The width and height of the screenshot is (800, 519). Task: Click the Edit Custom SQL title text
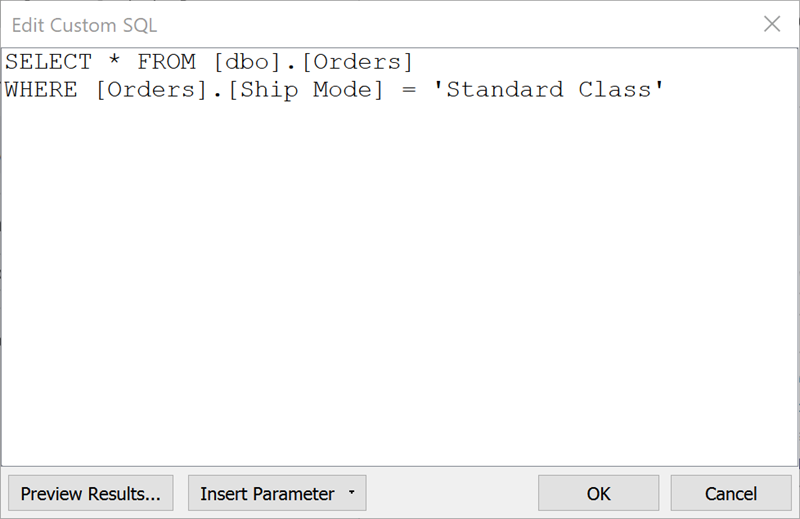pyautogui.click(x=84, y=24)
